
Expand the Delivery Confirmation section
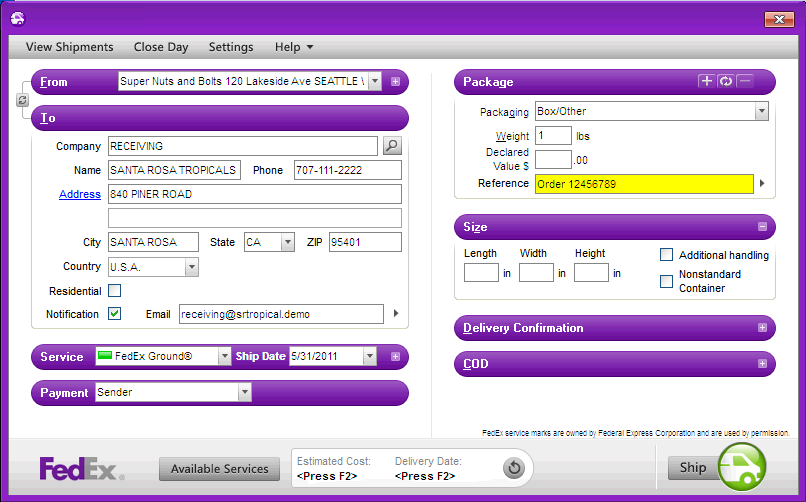(x=762, y=327)
